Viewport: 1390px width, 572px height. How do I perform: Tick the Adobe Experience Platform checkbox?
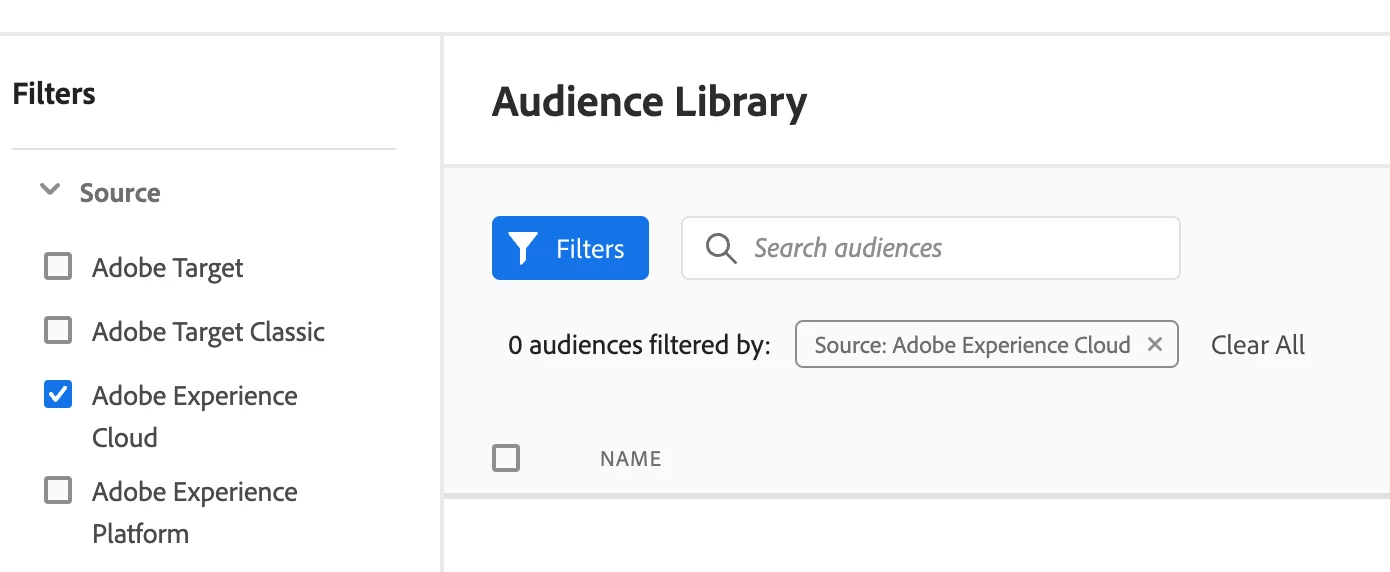tap(58, 491)
